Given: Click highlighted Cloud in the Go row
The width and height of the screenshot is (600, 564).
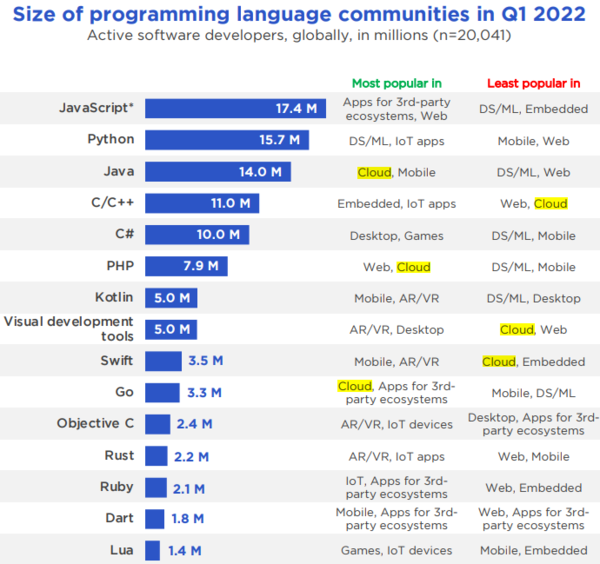Looking at the screenshot, I should coord(354,386).
